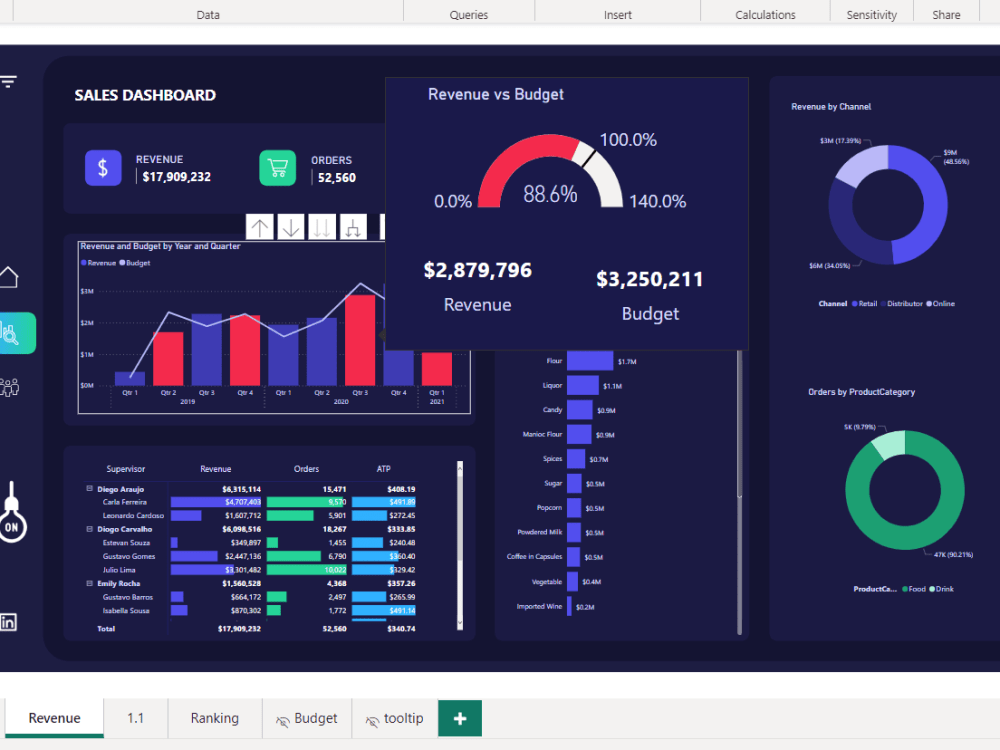The width and height of the screenshot is (1000, 750).
Task: Click the LinkedIn icon at bottom left
Action: 9,622
